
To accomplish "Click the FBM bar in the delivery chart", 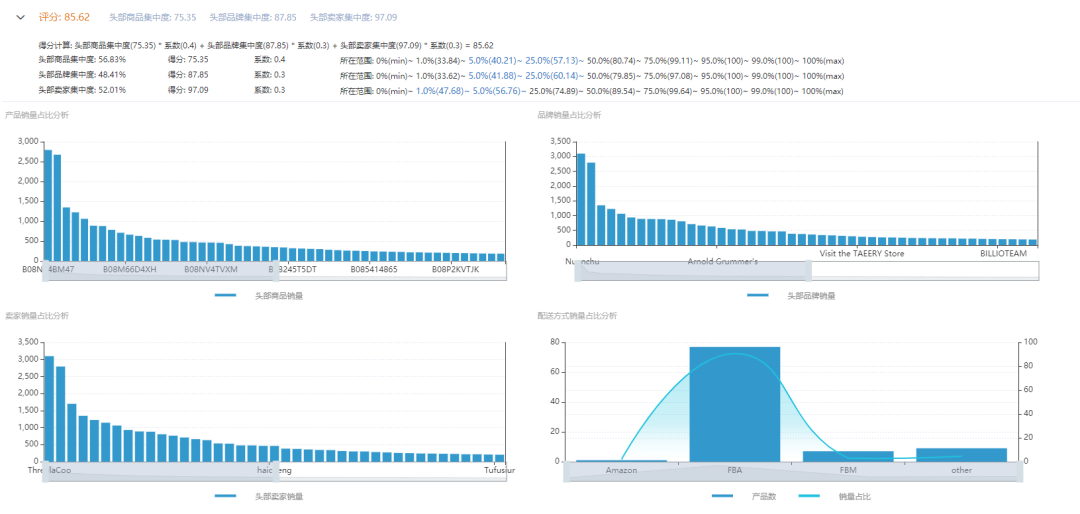I will pyautogui.click(x=848, y=456).
